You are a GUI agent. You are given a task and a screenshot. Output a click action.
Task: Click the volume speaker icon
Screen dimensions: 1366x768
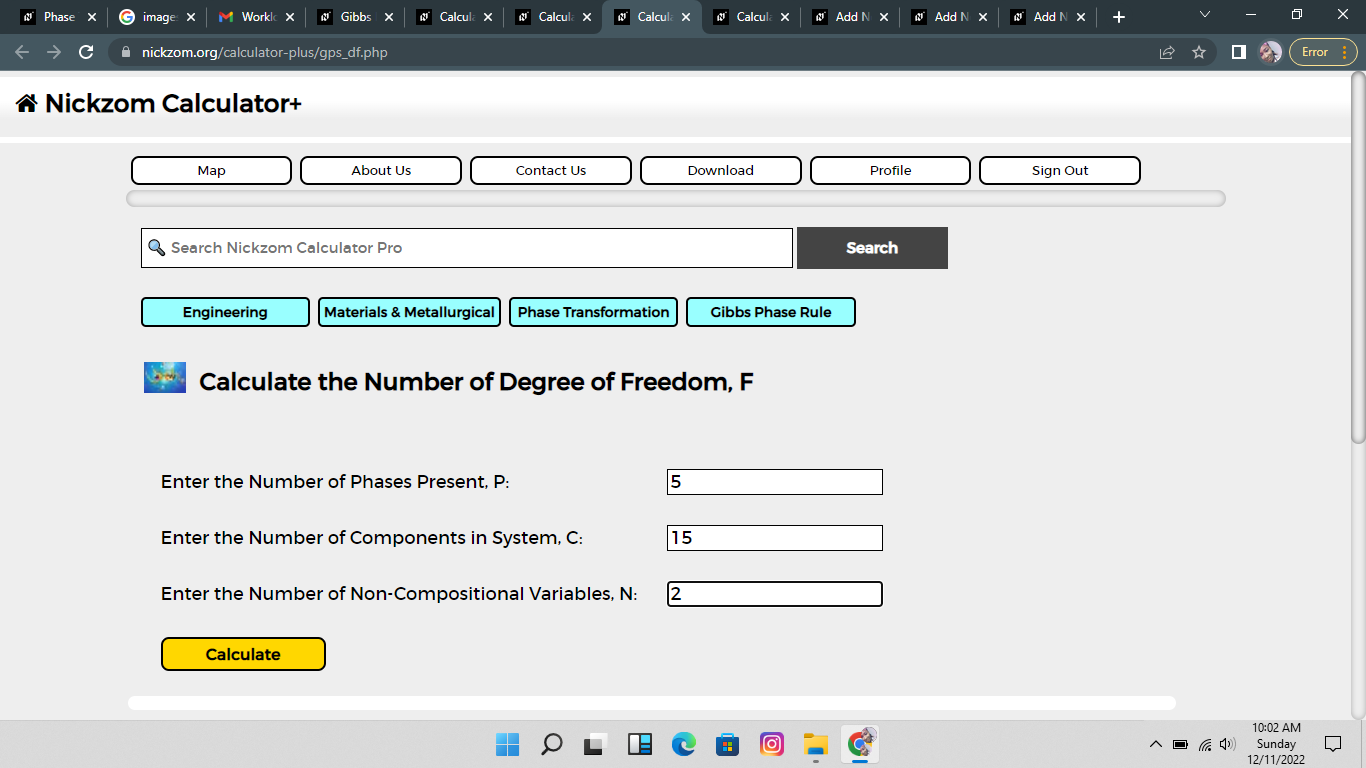[1228, 744]
